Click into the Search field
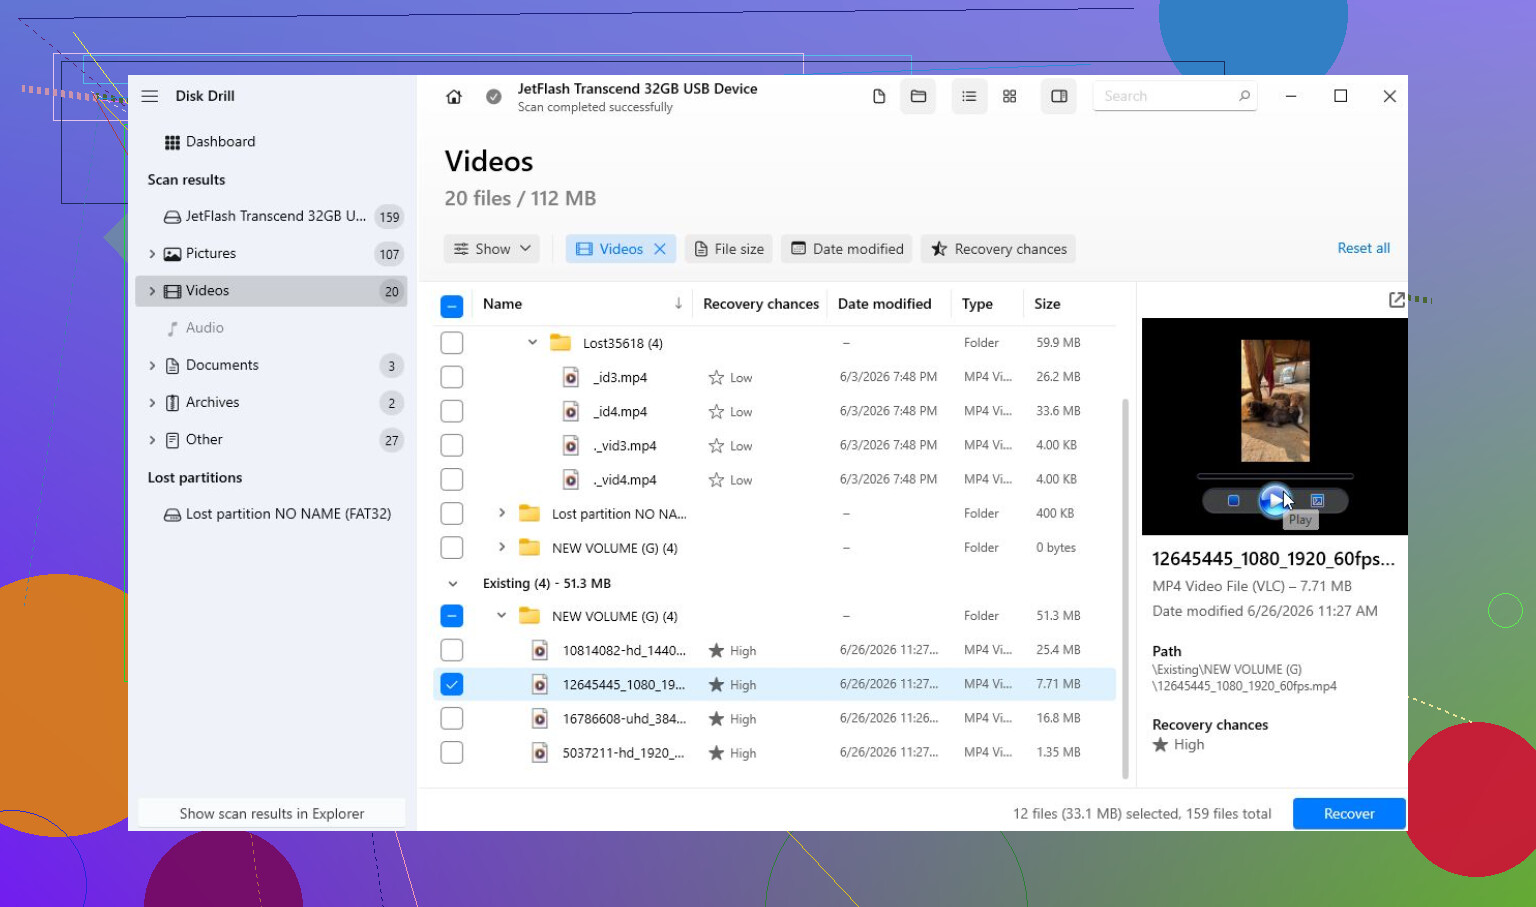Viewport: 1536px width, 907px height. click(x=1166, y=96)
